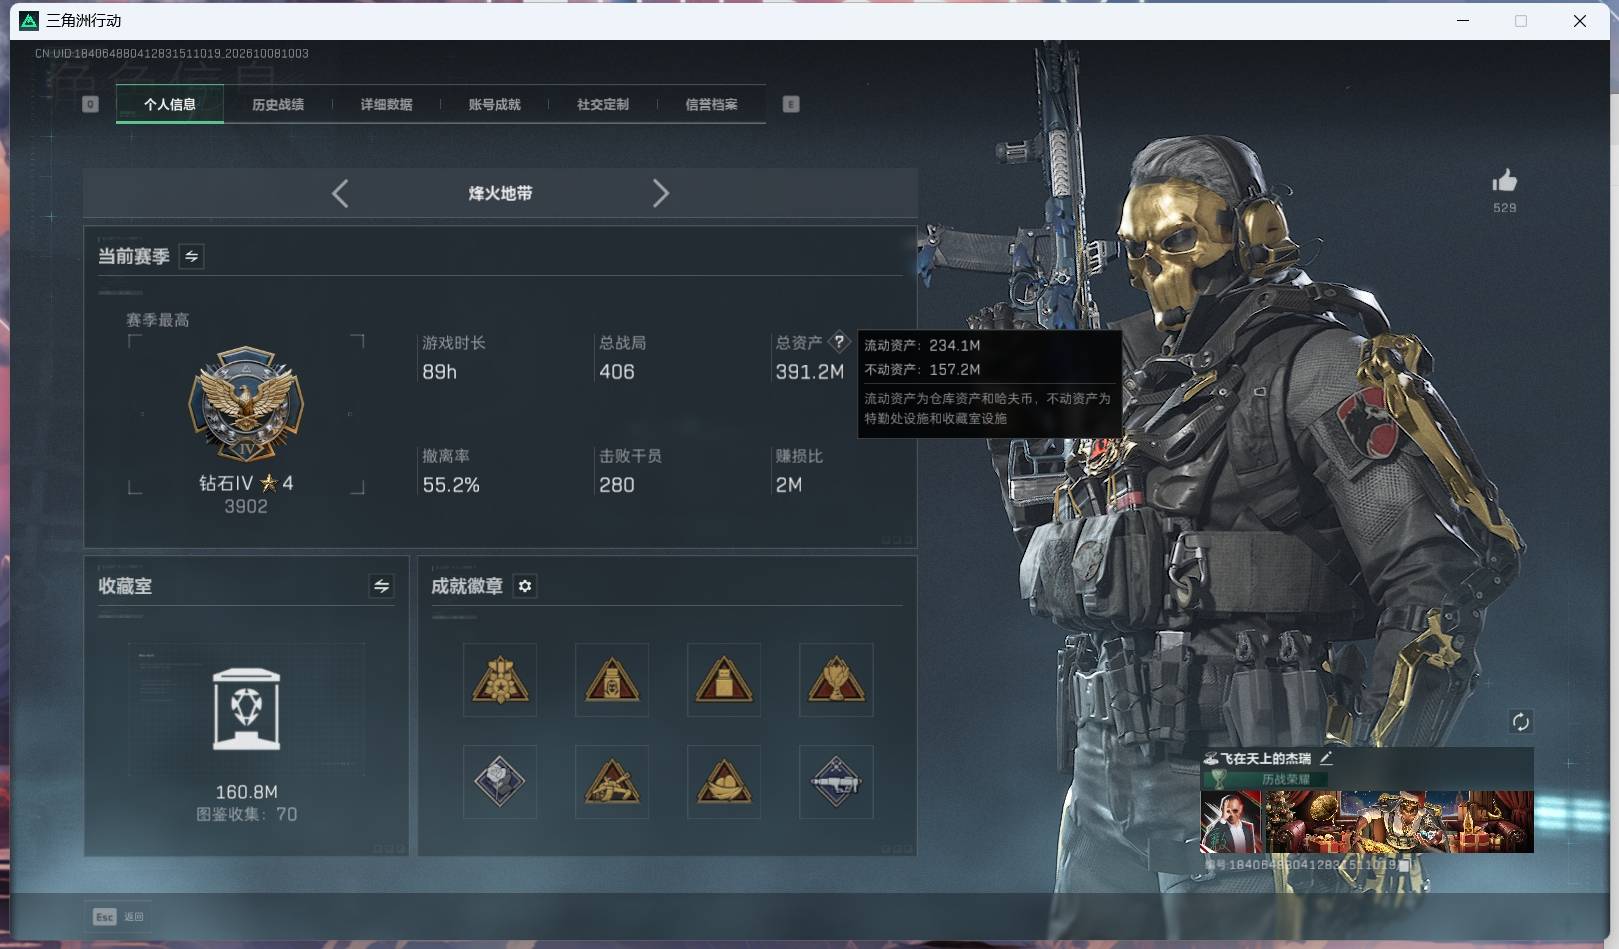Click the 历战荣耀 title tag
Screen dimensions: 1619x949
pos(1285,779)
